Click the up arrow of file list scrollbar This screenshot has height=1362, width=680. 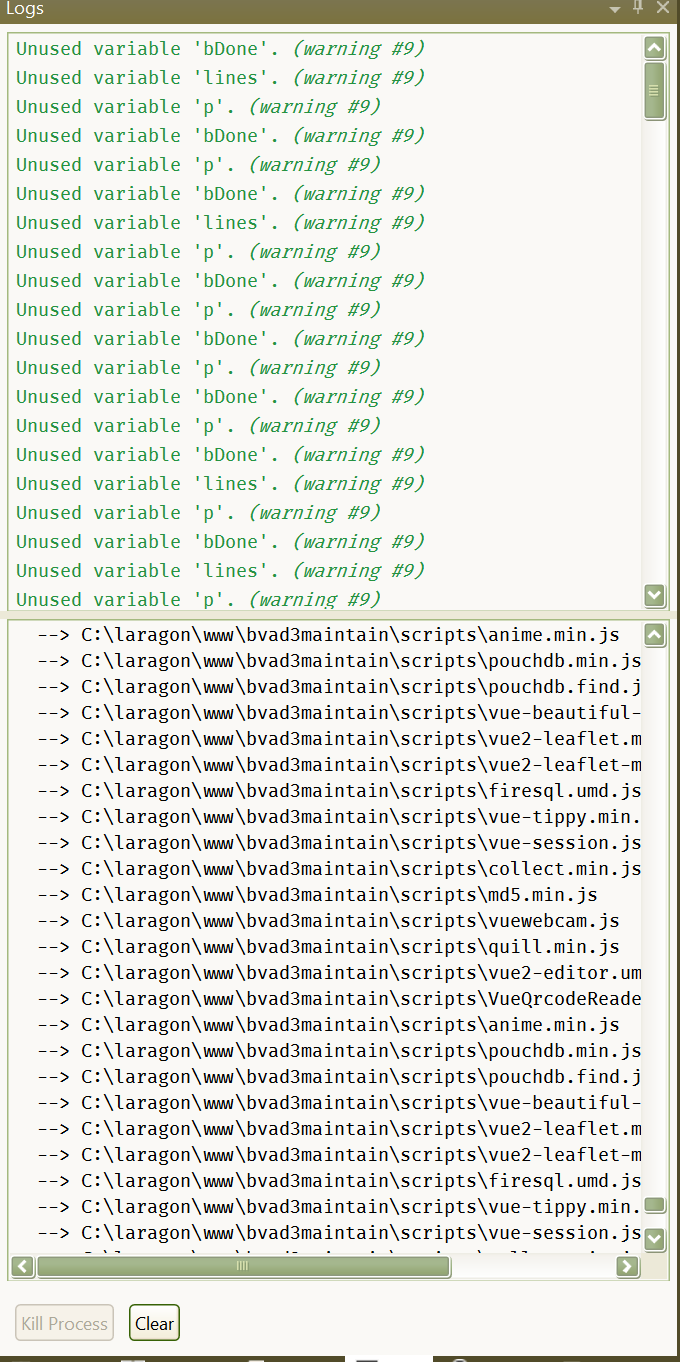pyautogui.click(x=655, y=634)
